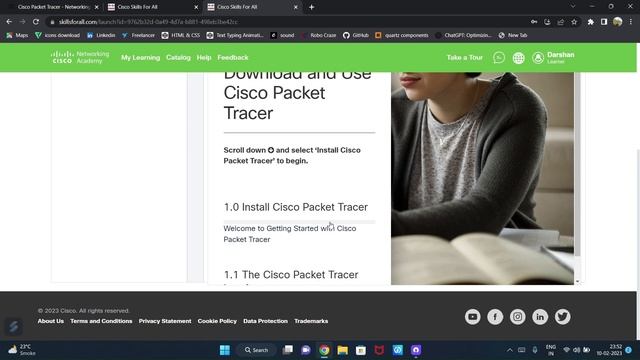Open Data Protection footer link

[x=265, y=321]
